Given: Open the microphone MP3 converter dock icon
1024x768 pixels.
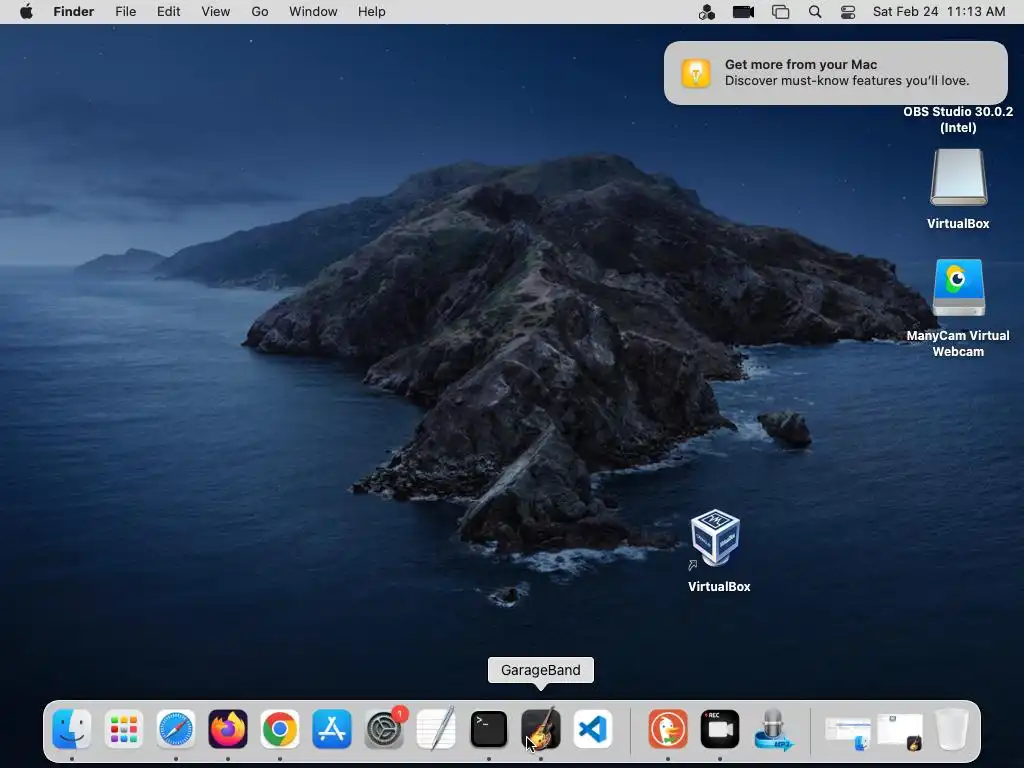Looking at the screenshot, I should 773,729.
